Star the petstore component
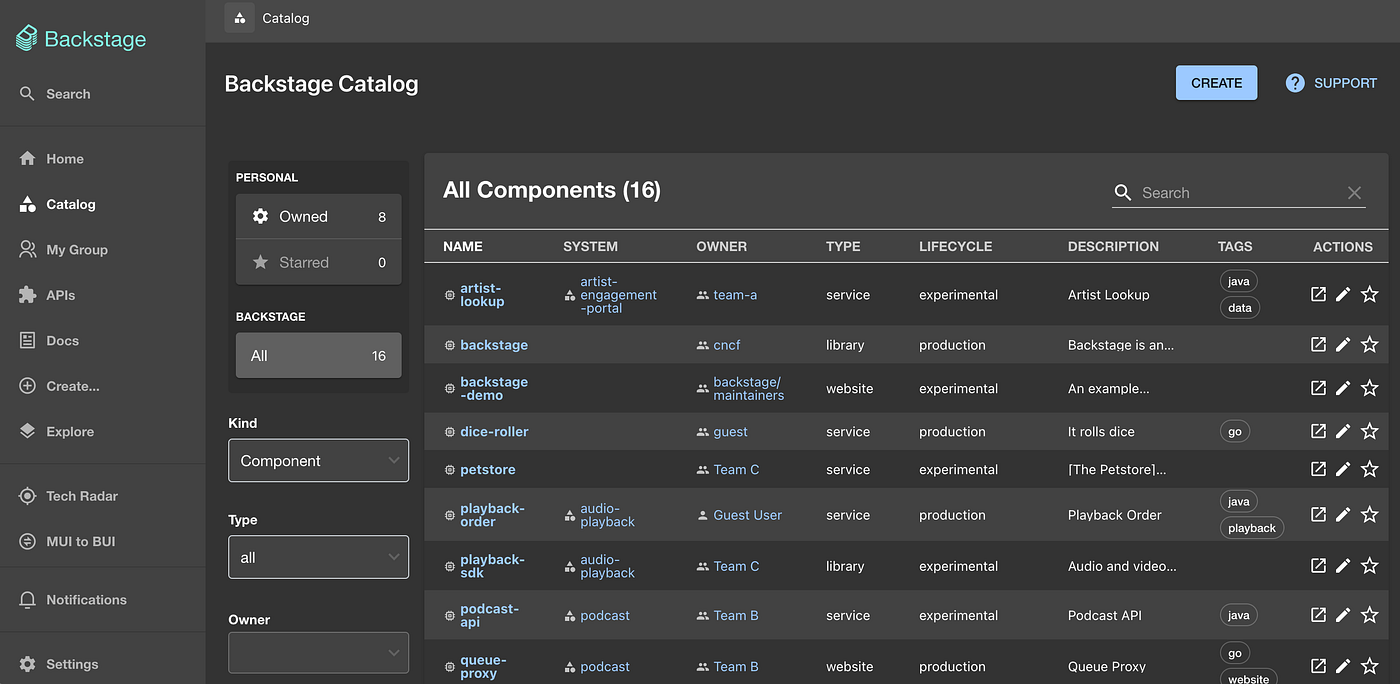This screenshot has height=684, width=1400. point(1370,469)
